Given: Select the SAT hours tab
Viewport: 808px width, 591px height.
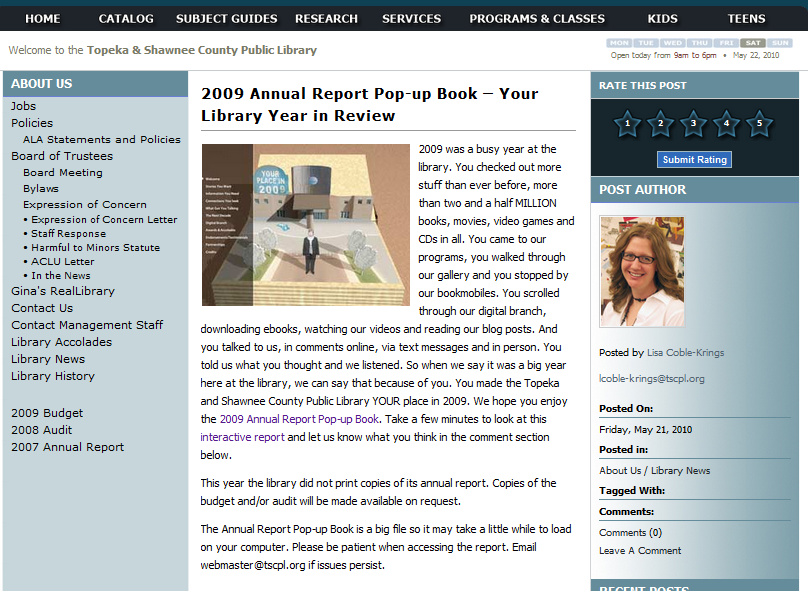Looking at the screenshot, I should tap(753, 43).
